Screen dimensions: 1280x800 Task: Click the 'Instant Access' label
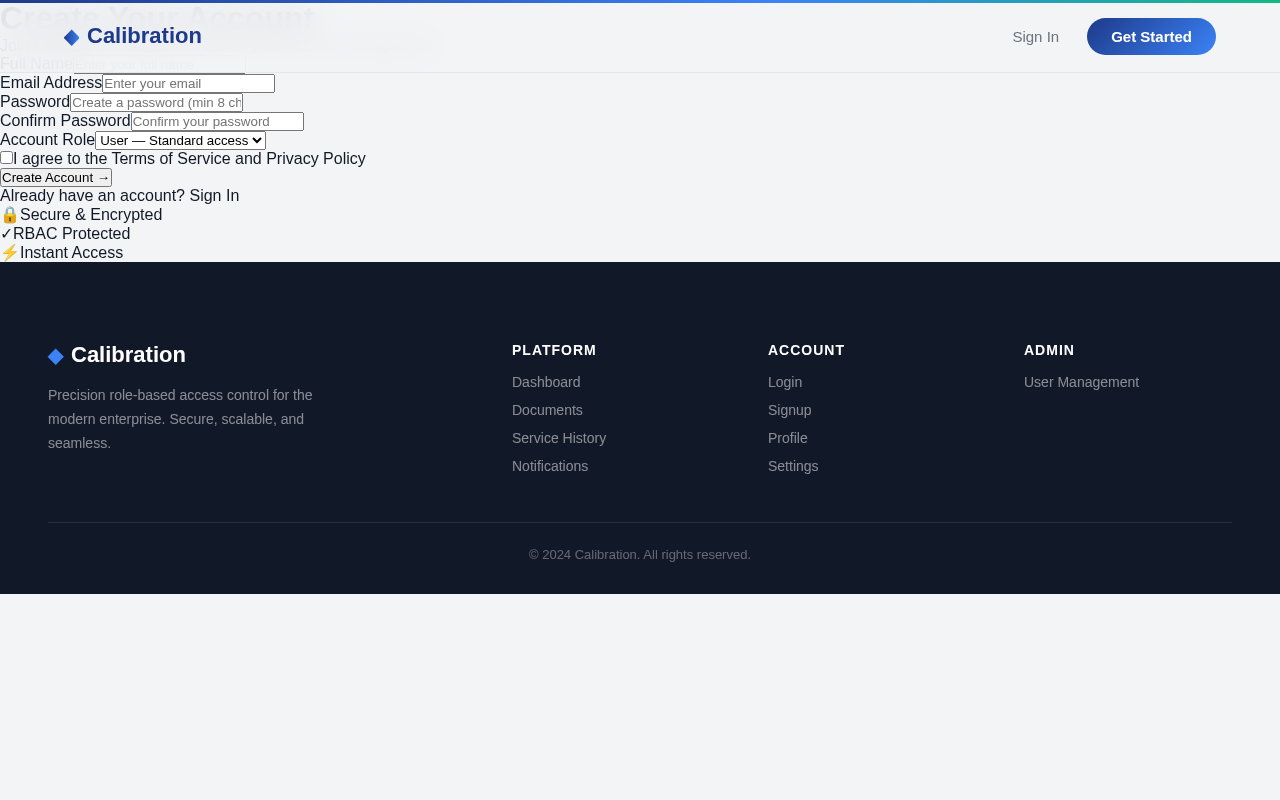72,252
